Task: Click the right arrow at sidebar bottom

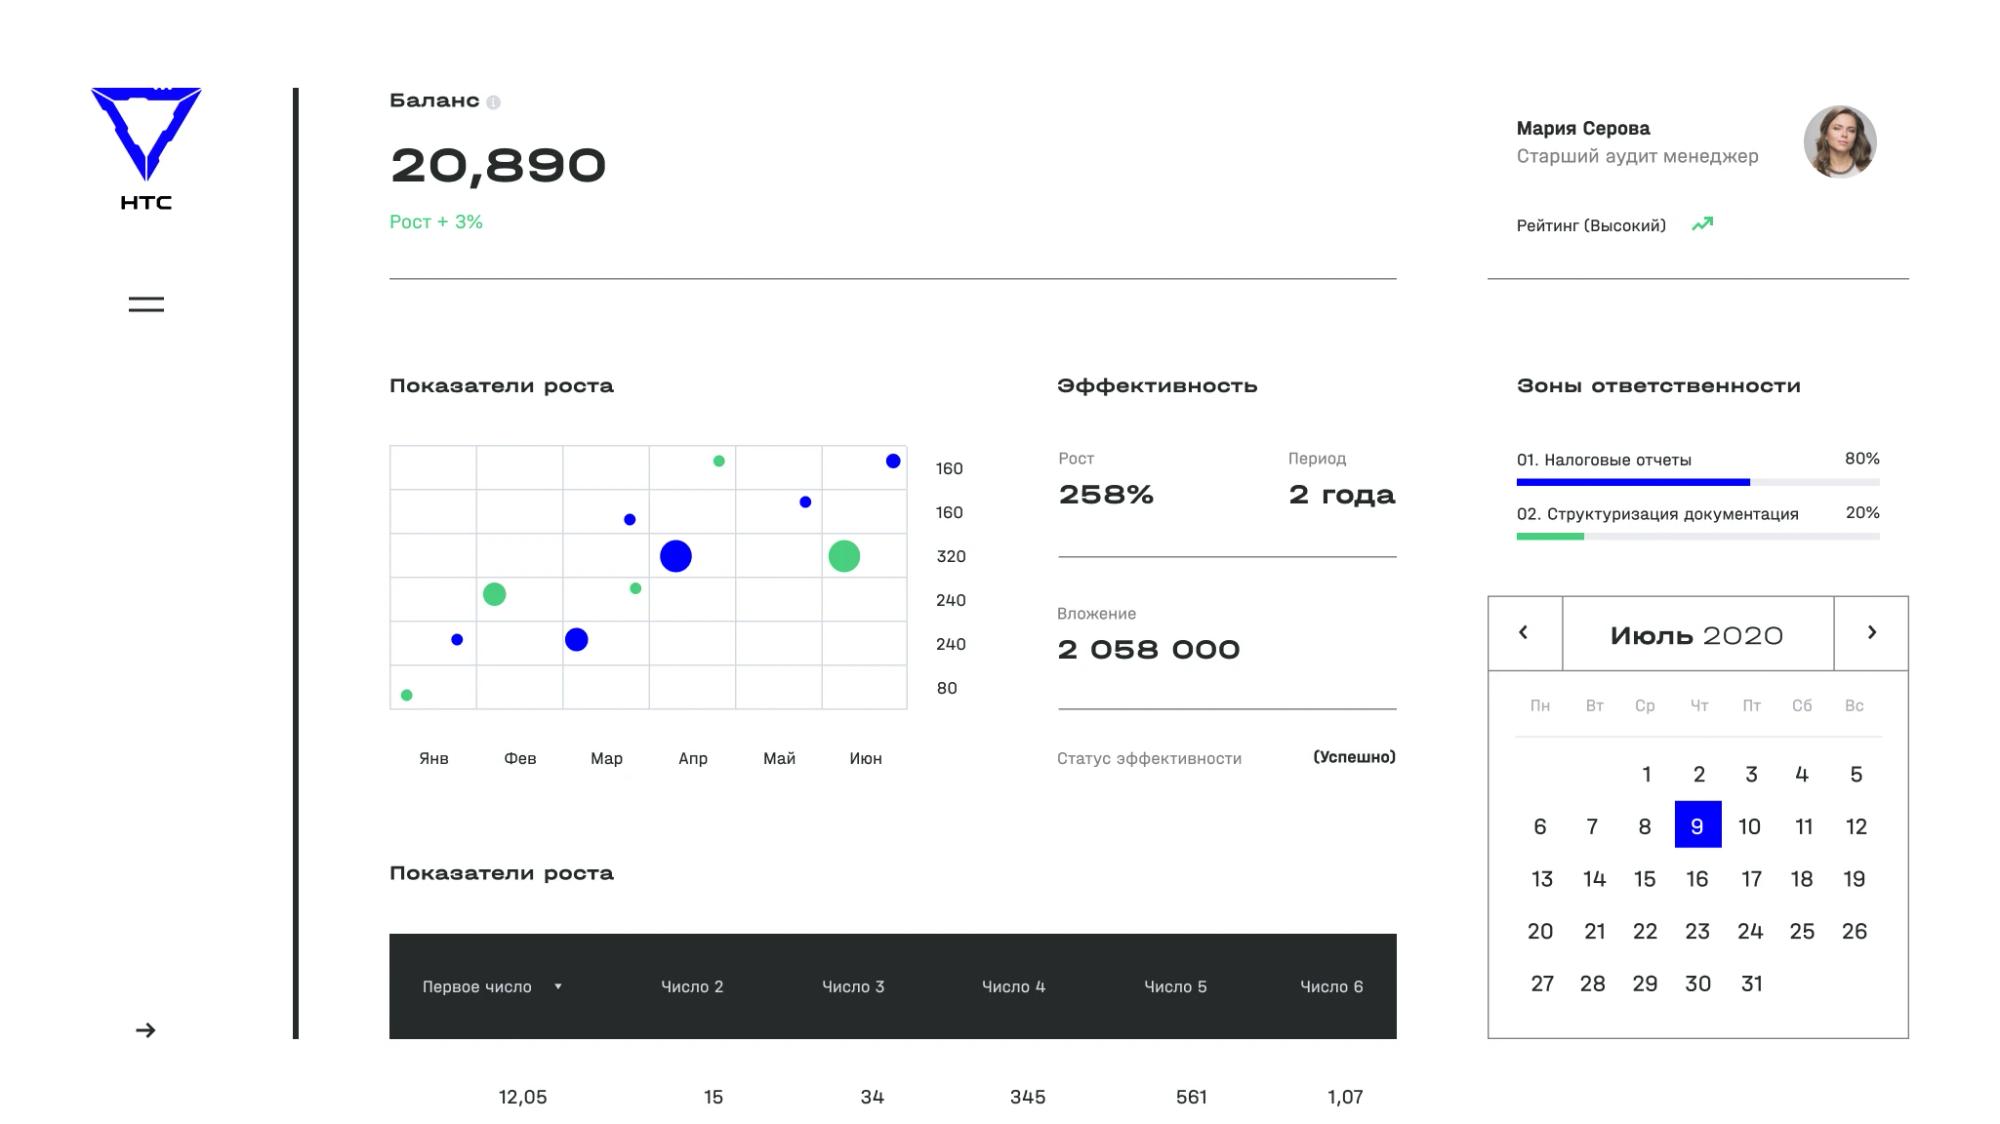Action: (146, 1030)
